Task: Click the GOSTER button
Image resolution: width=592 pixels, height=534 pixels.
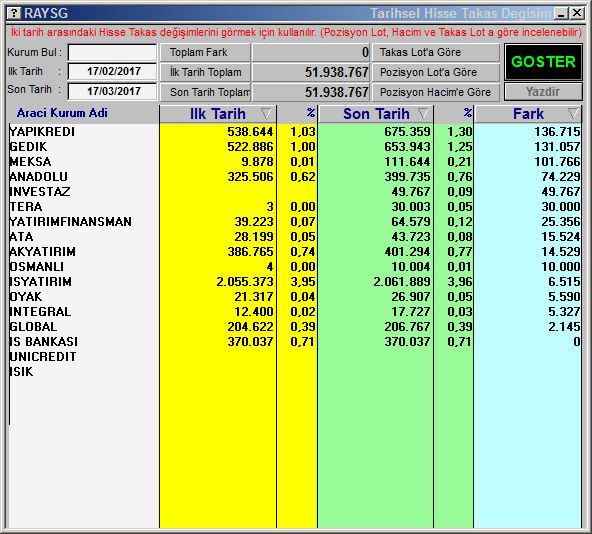Action: (543, 62)
